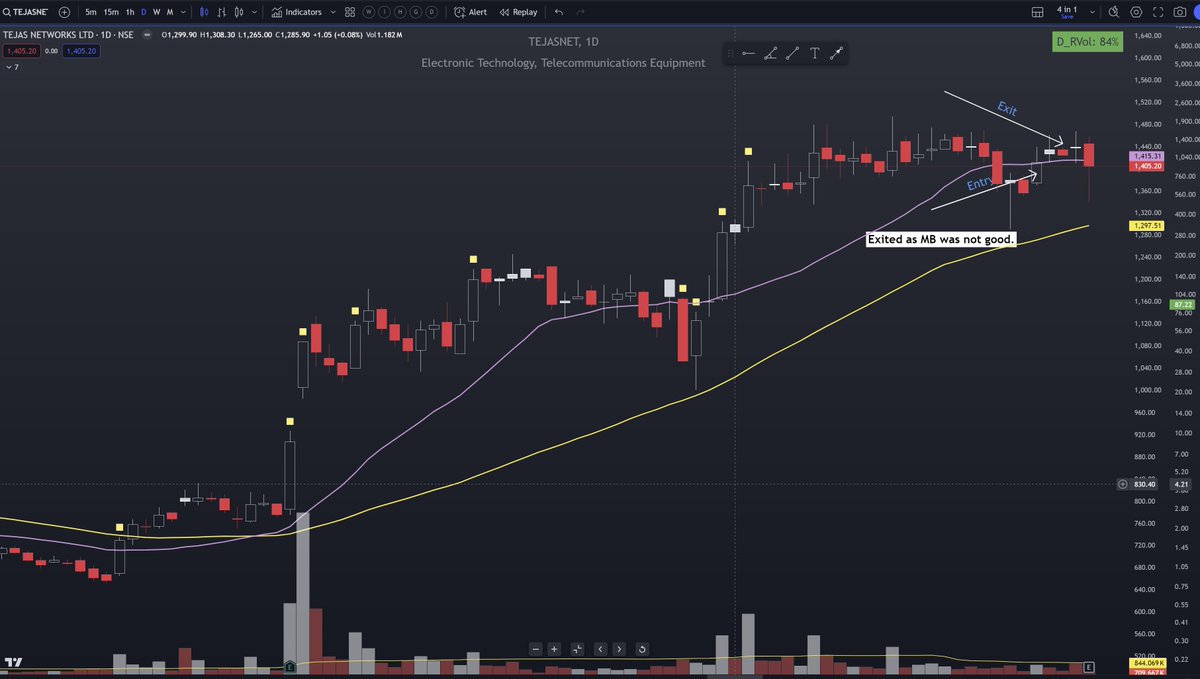Reset the chart view
Screen dimensions: 1200x679
pyautogui.click(x=642, y=649)
